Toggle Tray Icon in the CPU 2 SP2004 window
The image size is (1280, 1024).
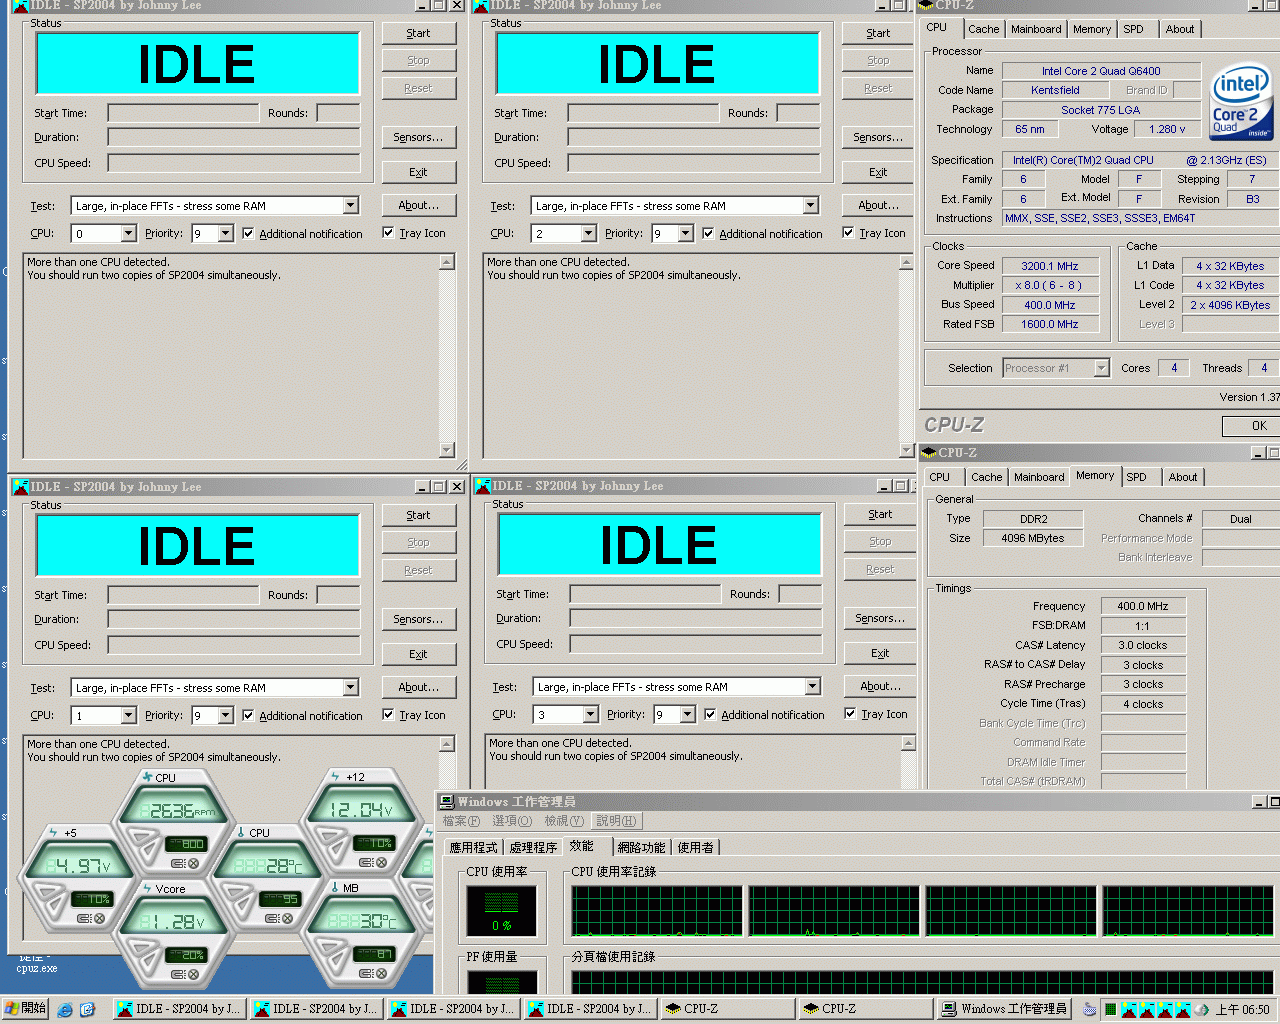[848, 233]
